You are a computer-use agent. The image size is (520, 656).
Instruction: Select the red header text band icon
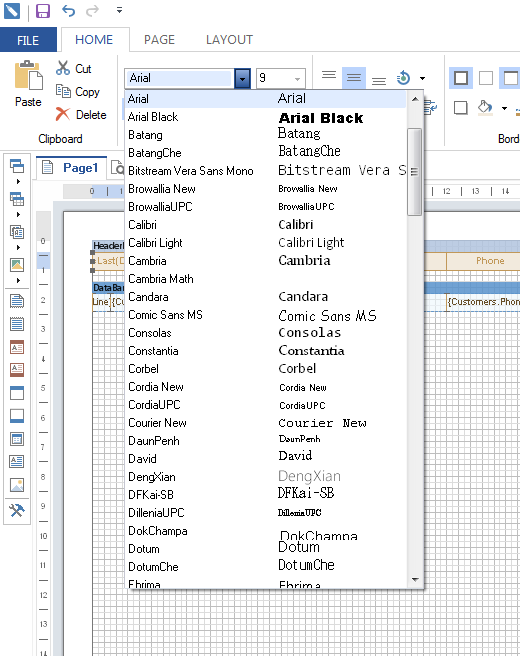click(x=17, y=347)
